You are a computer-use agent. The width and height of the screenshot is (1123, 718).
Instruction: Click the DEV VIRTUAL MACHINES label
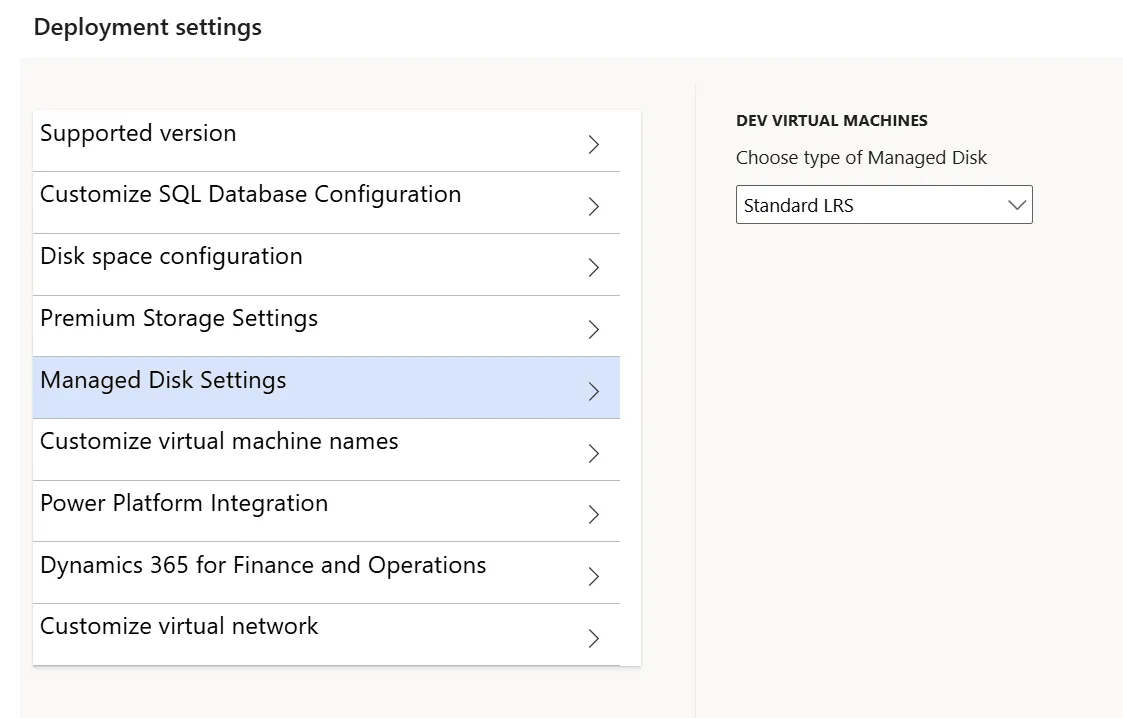(x=832, y=120)
